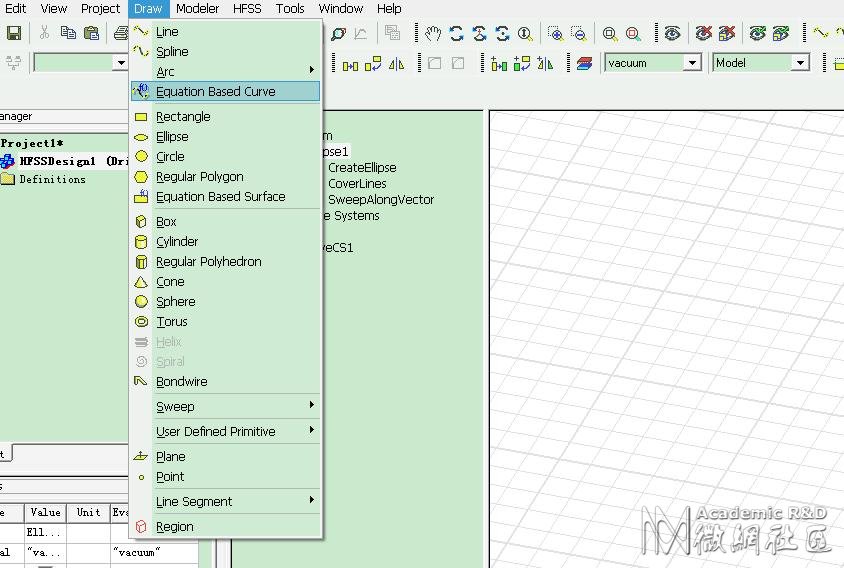Click the Duplicate Along Line icon
The image size is (844, 568).
[x=499, y=64]
